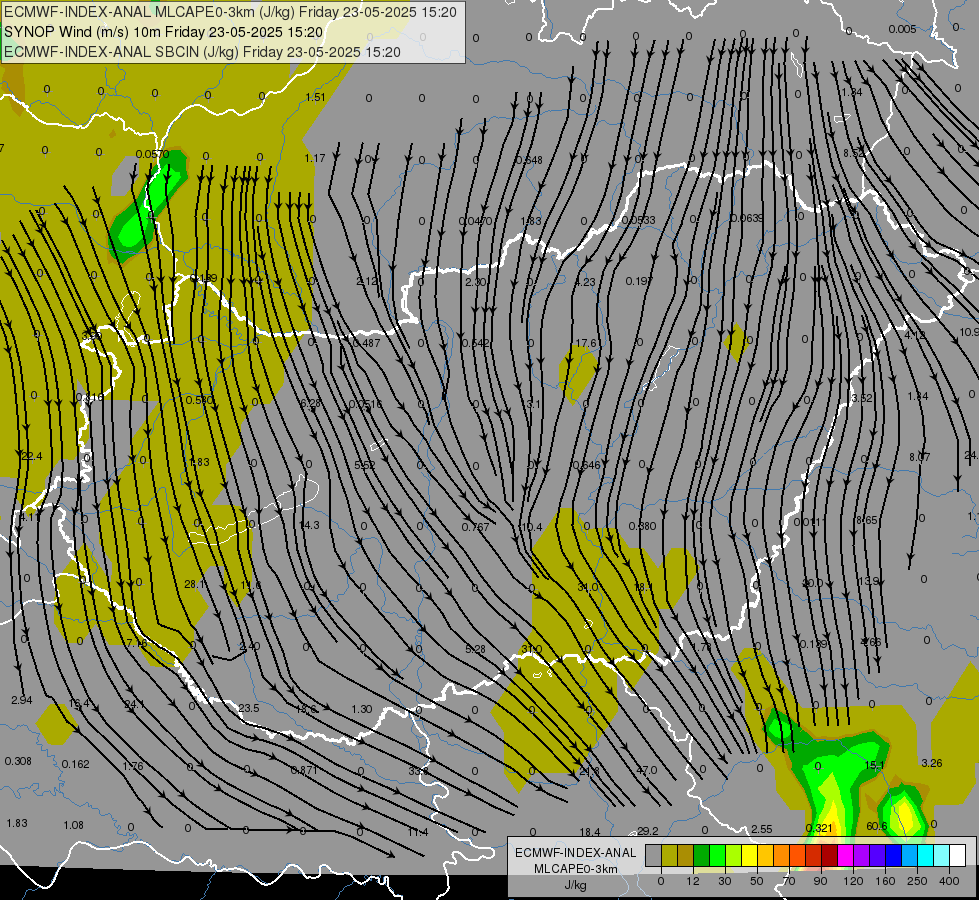Click the legend unit label J/kg
This screenshot has width=979, height=900.
click(x=575, y=885)
